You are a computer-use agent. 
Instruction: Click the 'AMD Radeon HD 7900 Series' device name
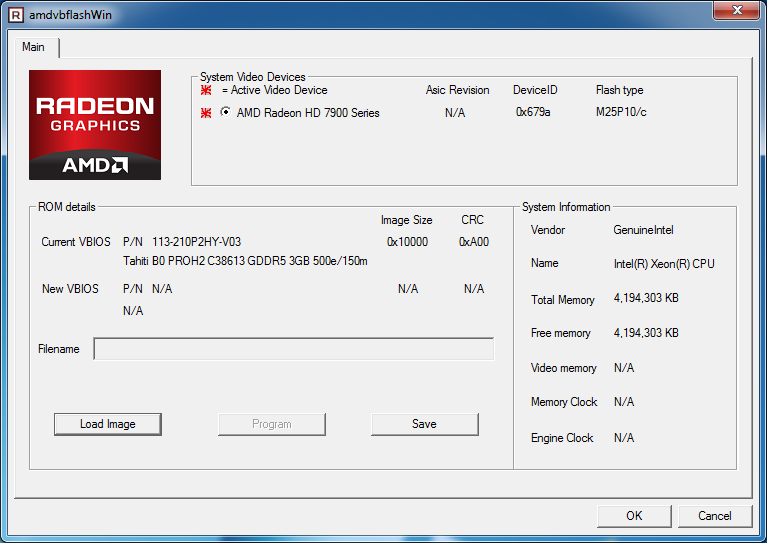(x=308, y=113)
